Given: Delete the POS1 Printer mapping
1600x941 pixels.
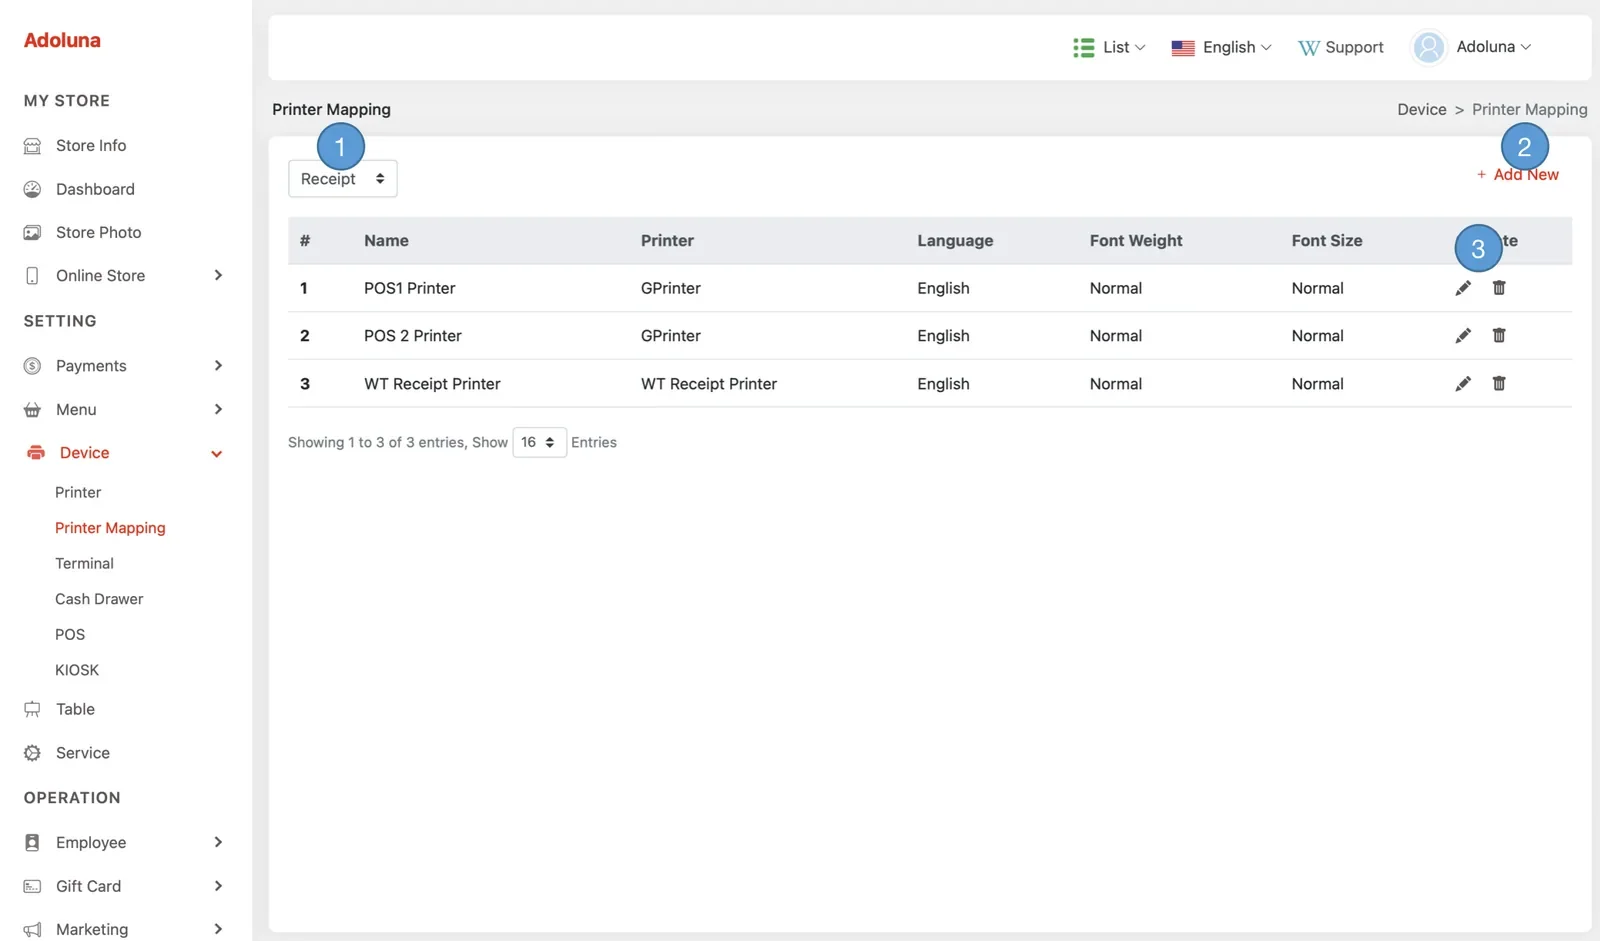Looking at the screenshot, I should click(1499, 288).
